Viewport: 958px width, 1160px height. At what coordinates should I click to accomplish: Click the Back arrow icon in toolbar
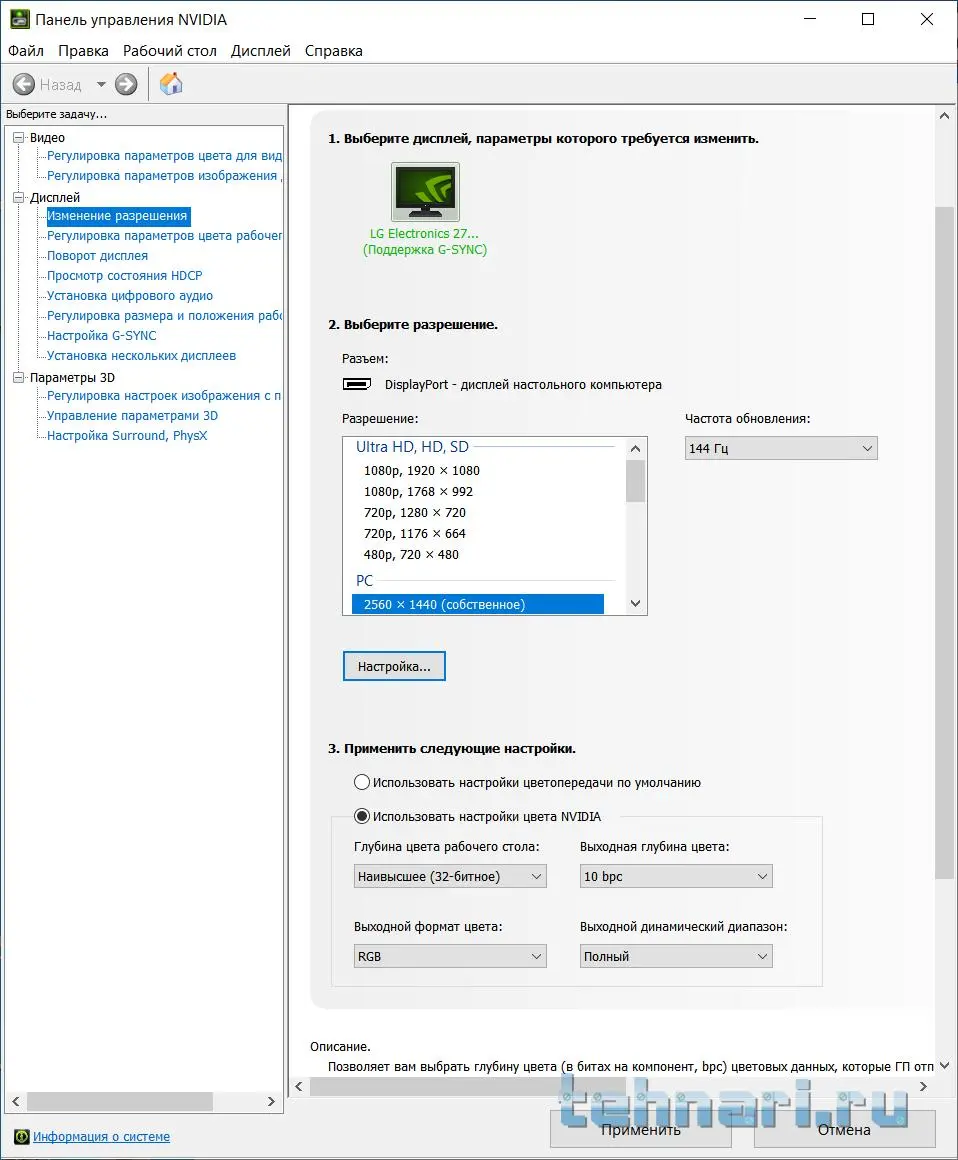point(24,84)
